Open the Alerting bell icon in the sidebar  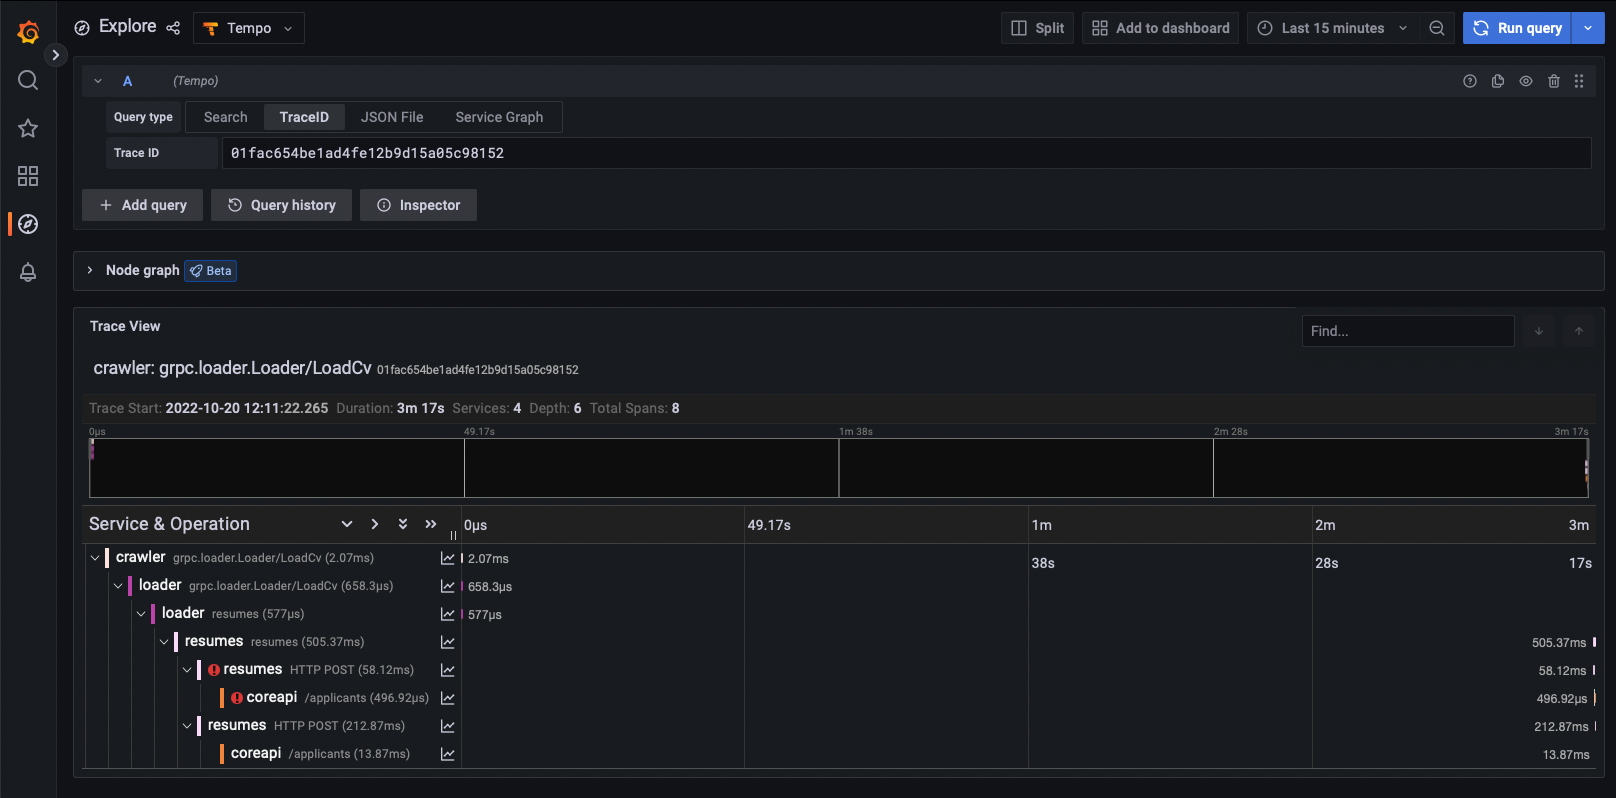(28, 272)
